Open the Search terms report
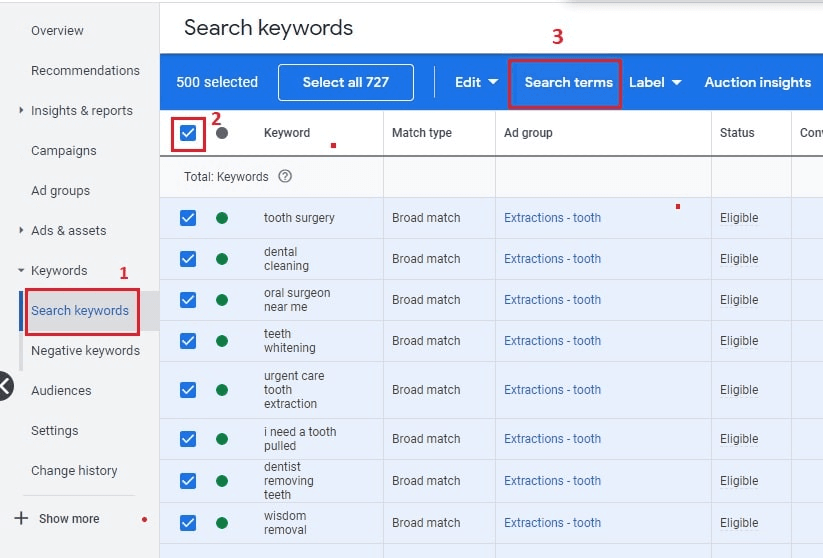The width and height of the screenshot is (823, 558). tap(568, 82)
